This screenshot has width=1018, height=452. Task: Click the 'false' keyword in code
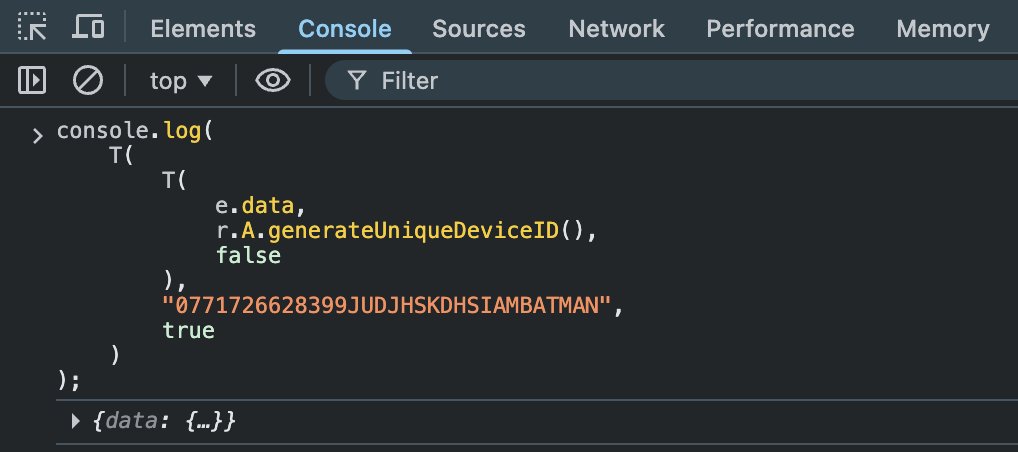coord(249,255)
